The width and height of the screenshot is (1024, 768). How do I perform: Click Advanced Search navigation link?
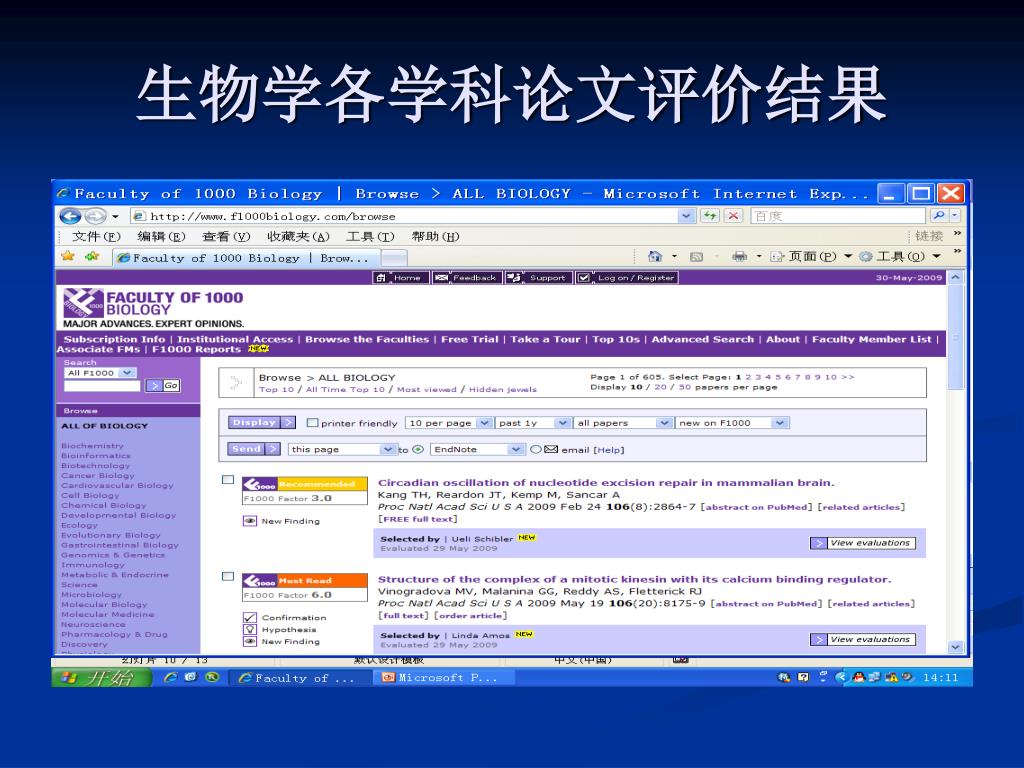pos(703,340)
